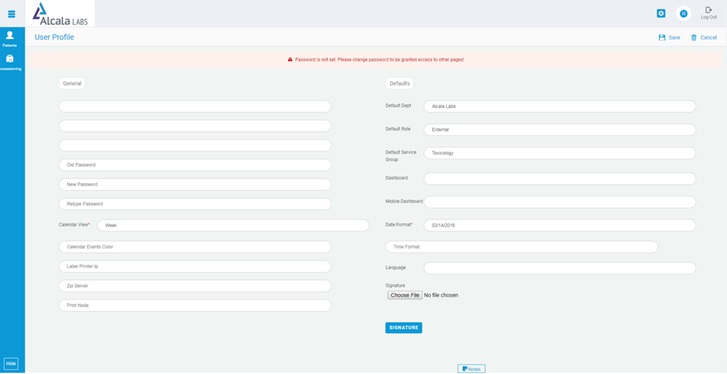The height and width of the screenshot is (374, 727).
Task: Open the Time Format field
Action: (522, 247)
